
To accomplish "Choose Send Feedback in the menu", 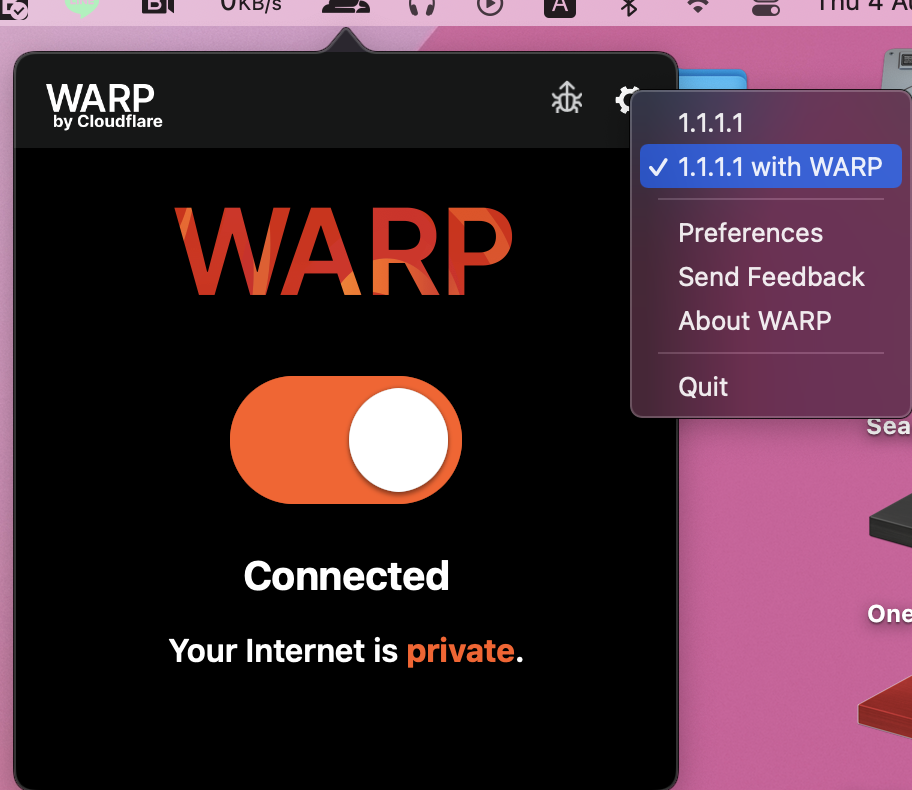I will coord(770,276).
